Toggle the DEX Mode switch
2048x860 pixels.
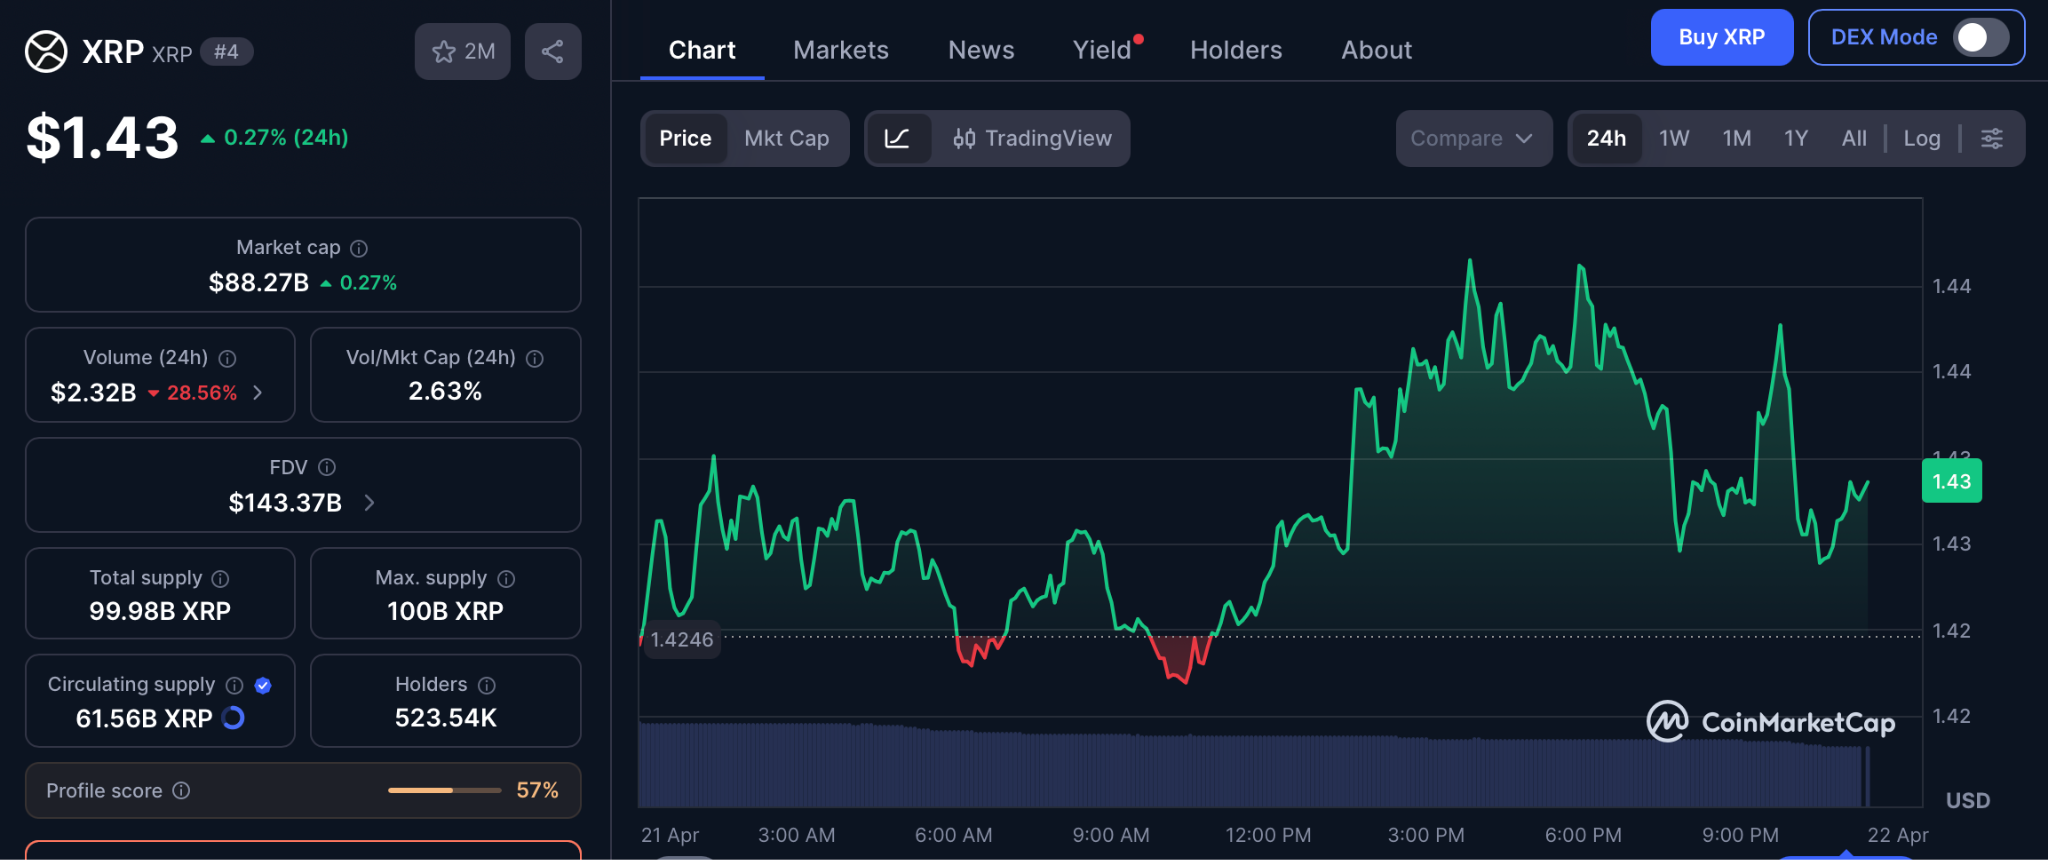pos(1980,37)
